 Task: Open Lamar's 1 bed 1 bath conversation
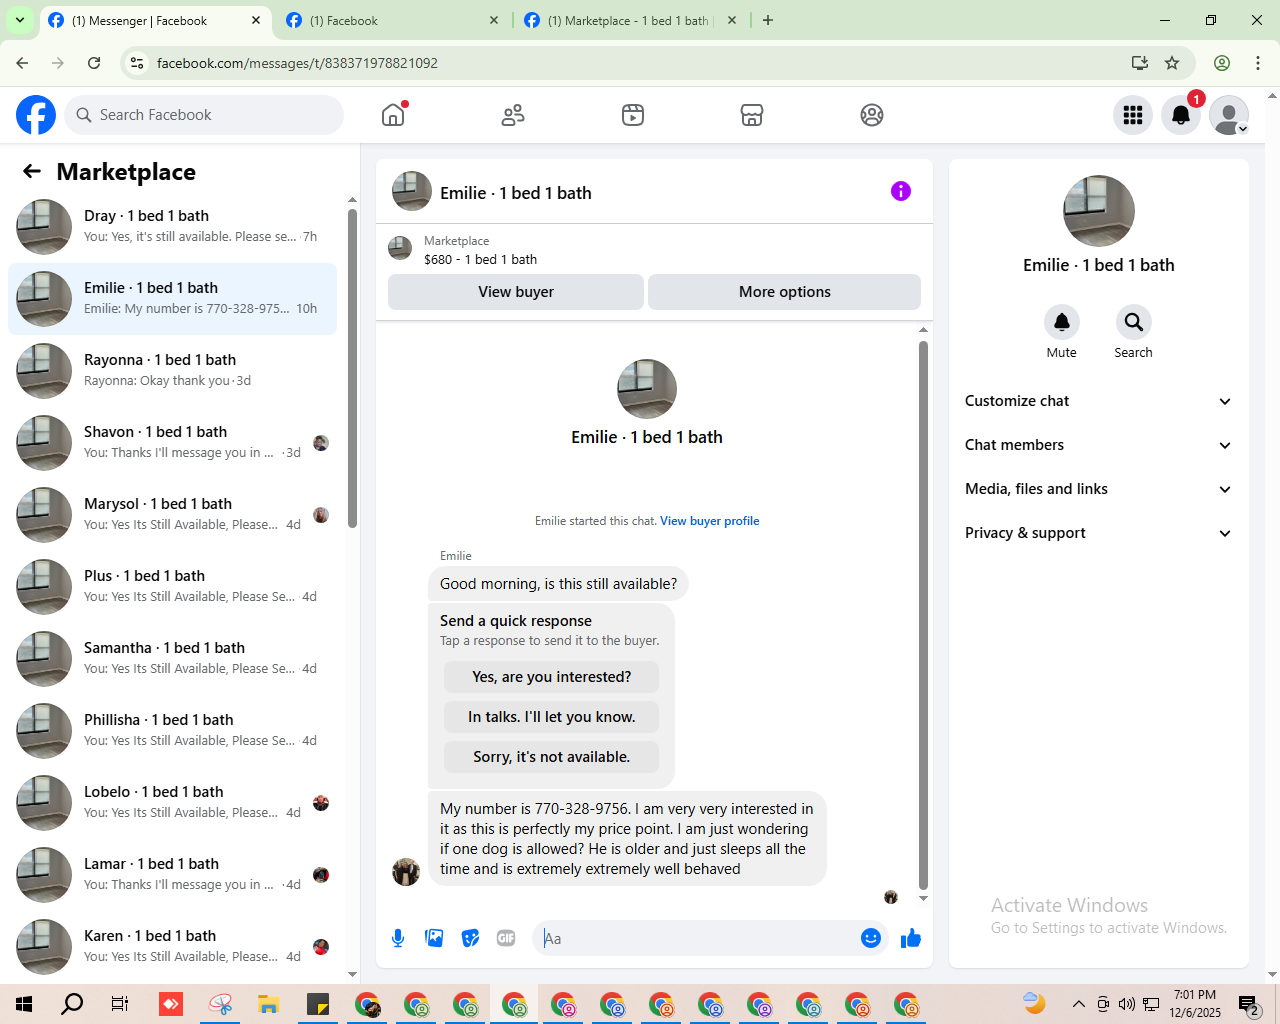coord(172,875)
